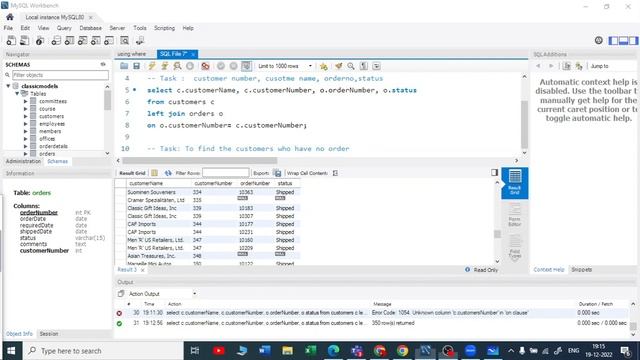This screenshot has width=640, height=360.
Task: Toggle wrap cell content
Action: (x=335, y=173)
